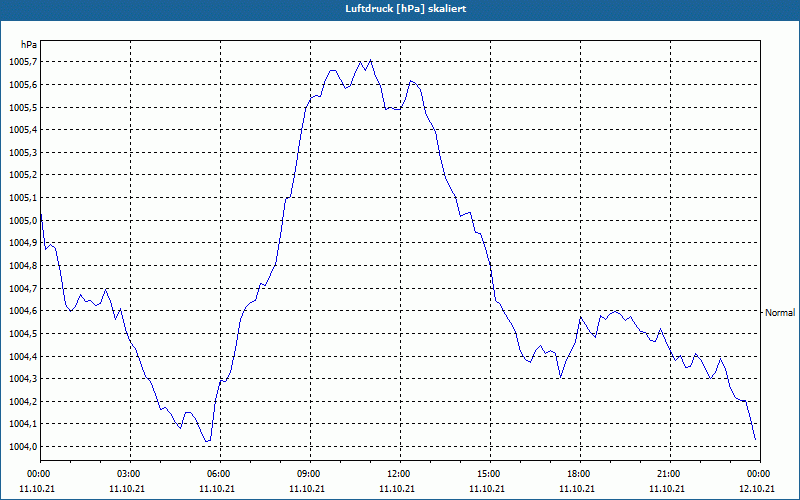Viewport: 800px width, 500px height.
Task: Click the 1005,4 y-axis label
Action: 23,130
